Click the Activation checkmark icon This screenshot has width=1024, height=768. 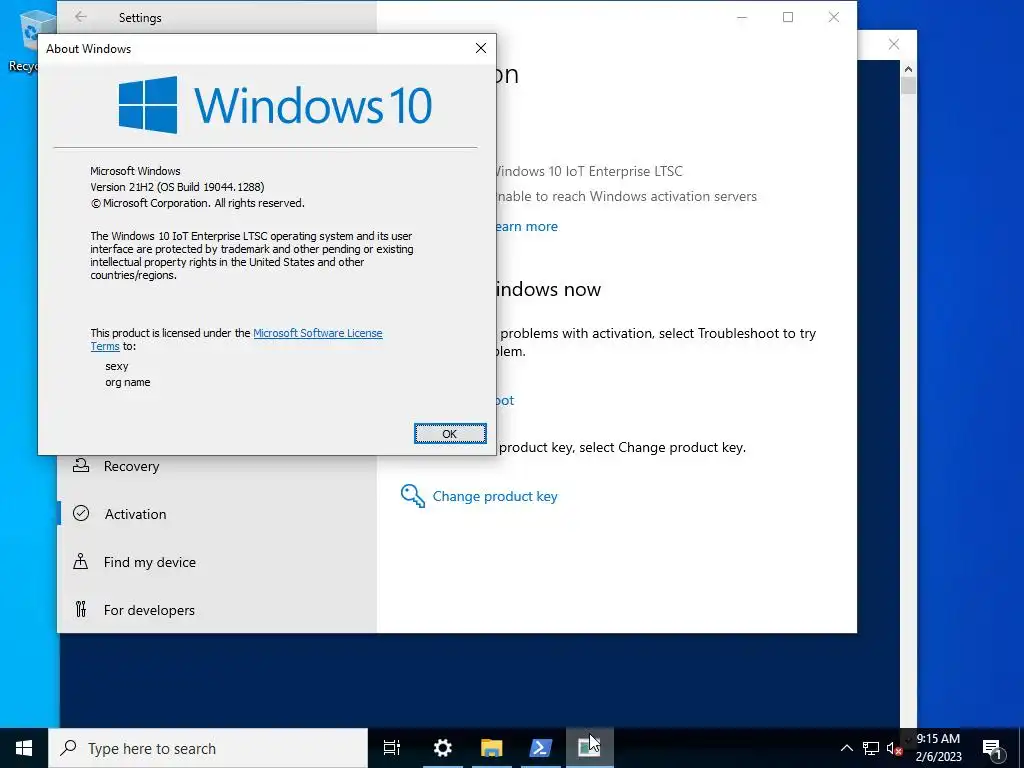click(81, 513)
